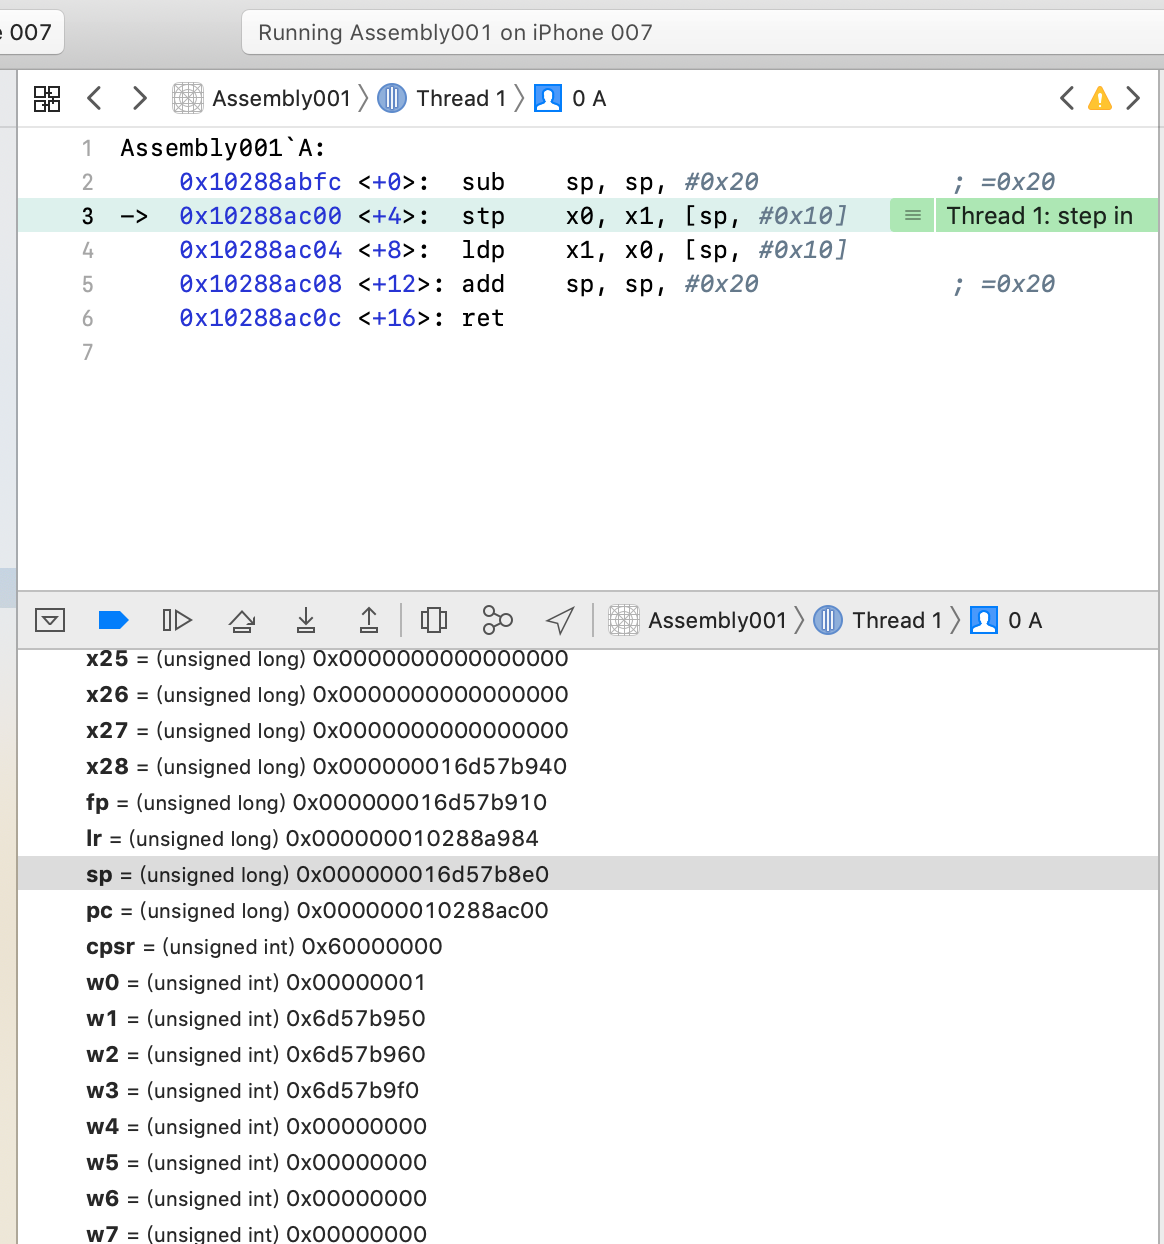The height and width of the screenshot is (1244, 1164).
Task: Click the annotation handle beside step in
Action: tap(912, 216)
